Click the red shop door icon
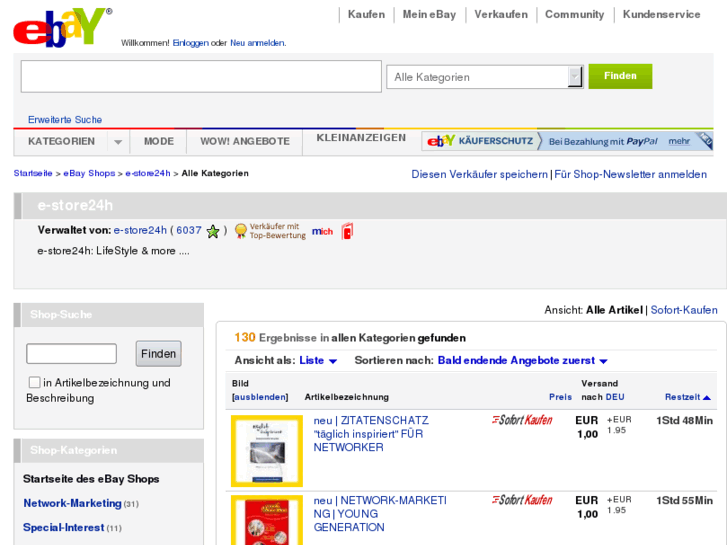727x545 pixels. [347, 231]
